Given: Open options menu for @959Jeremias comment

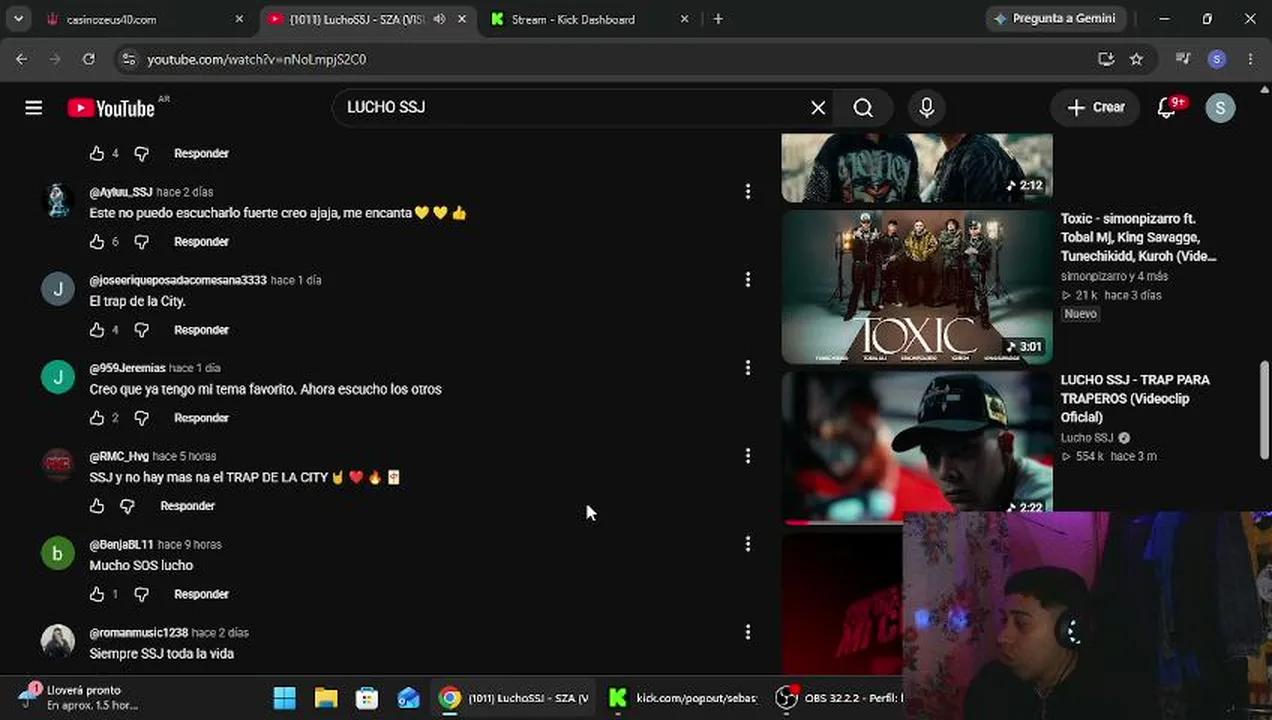Looking at the screenshot, I should (x=748, y=368).
